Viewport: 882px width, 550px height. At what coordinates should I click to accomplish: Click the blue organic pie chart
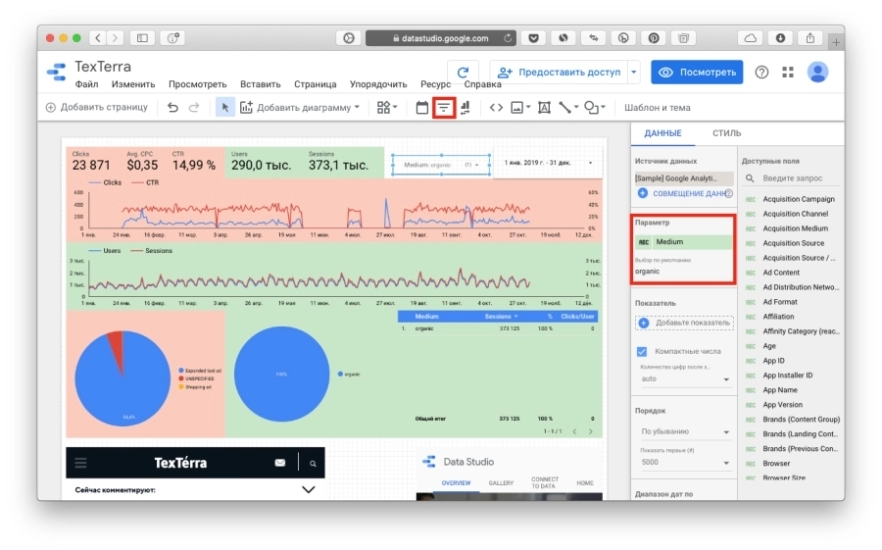point(281,374)
